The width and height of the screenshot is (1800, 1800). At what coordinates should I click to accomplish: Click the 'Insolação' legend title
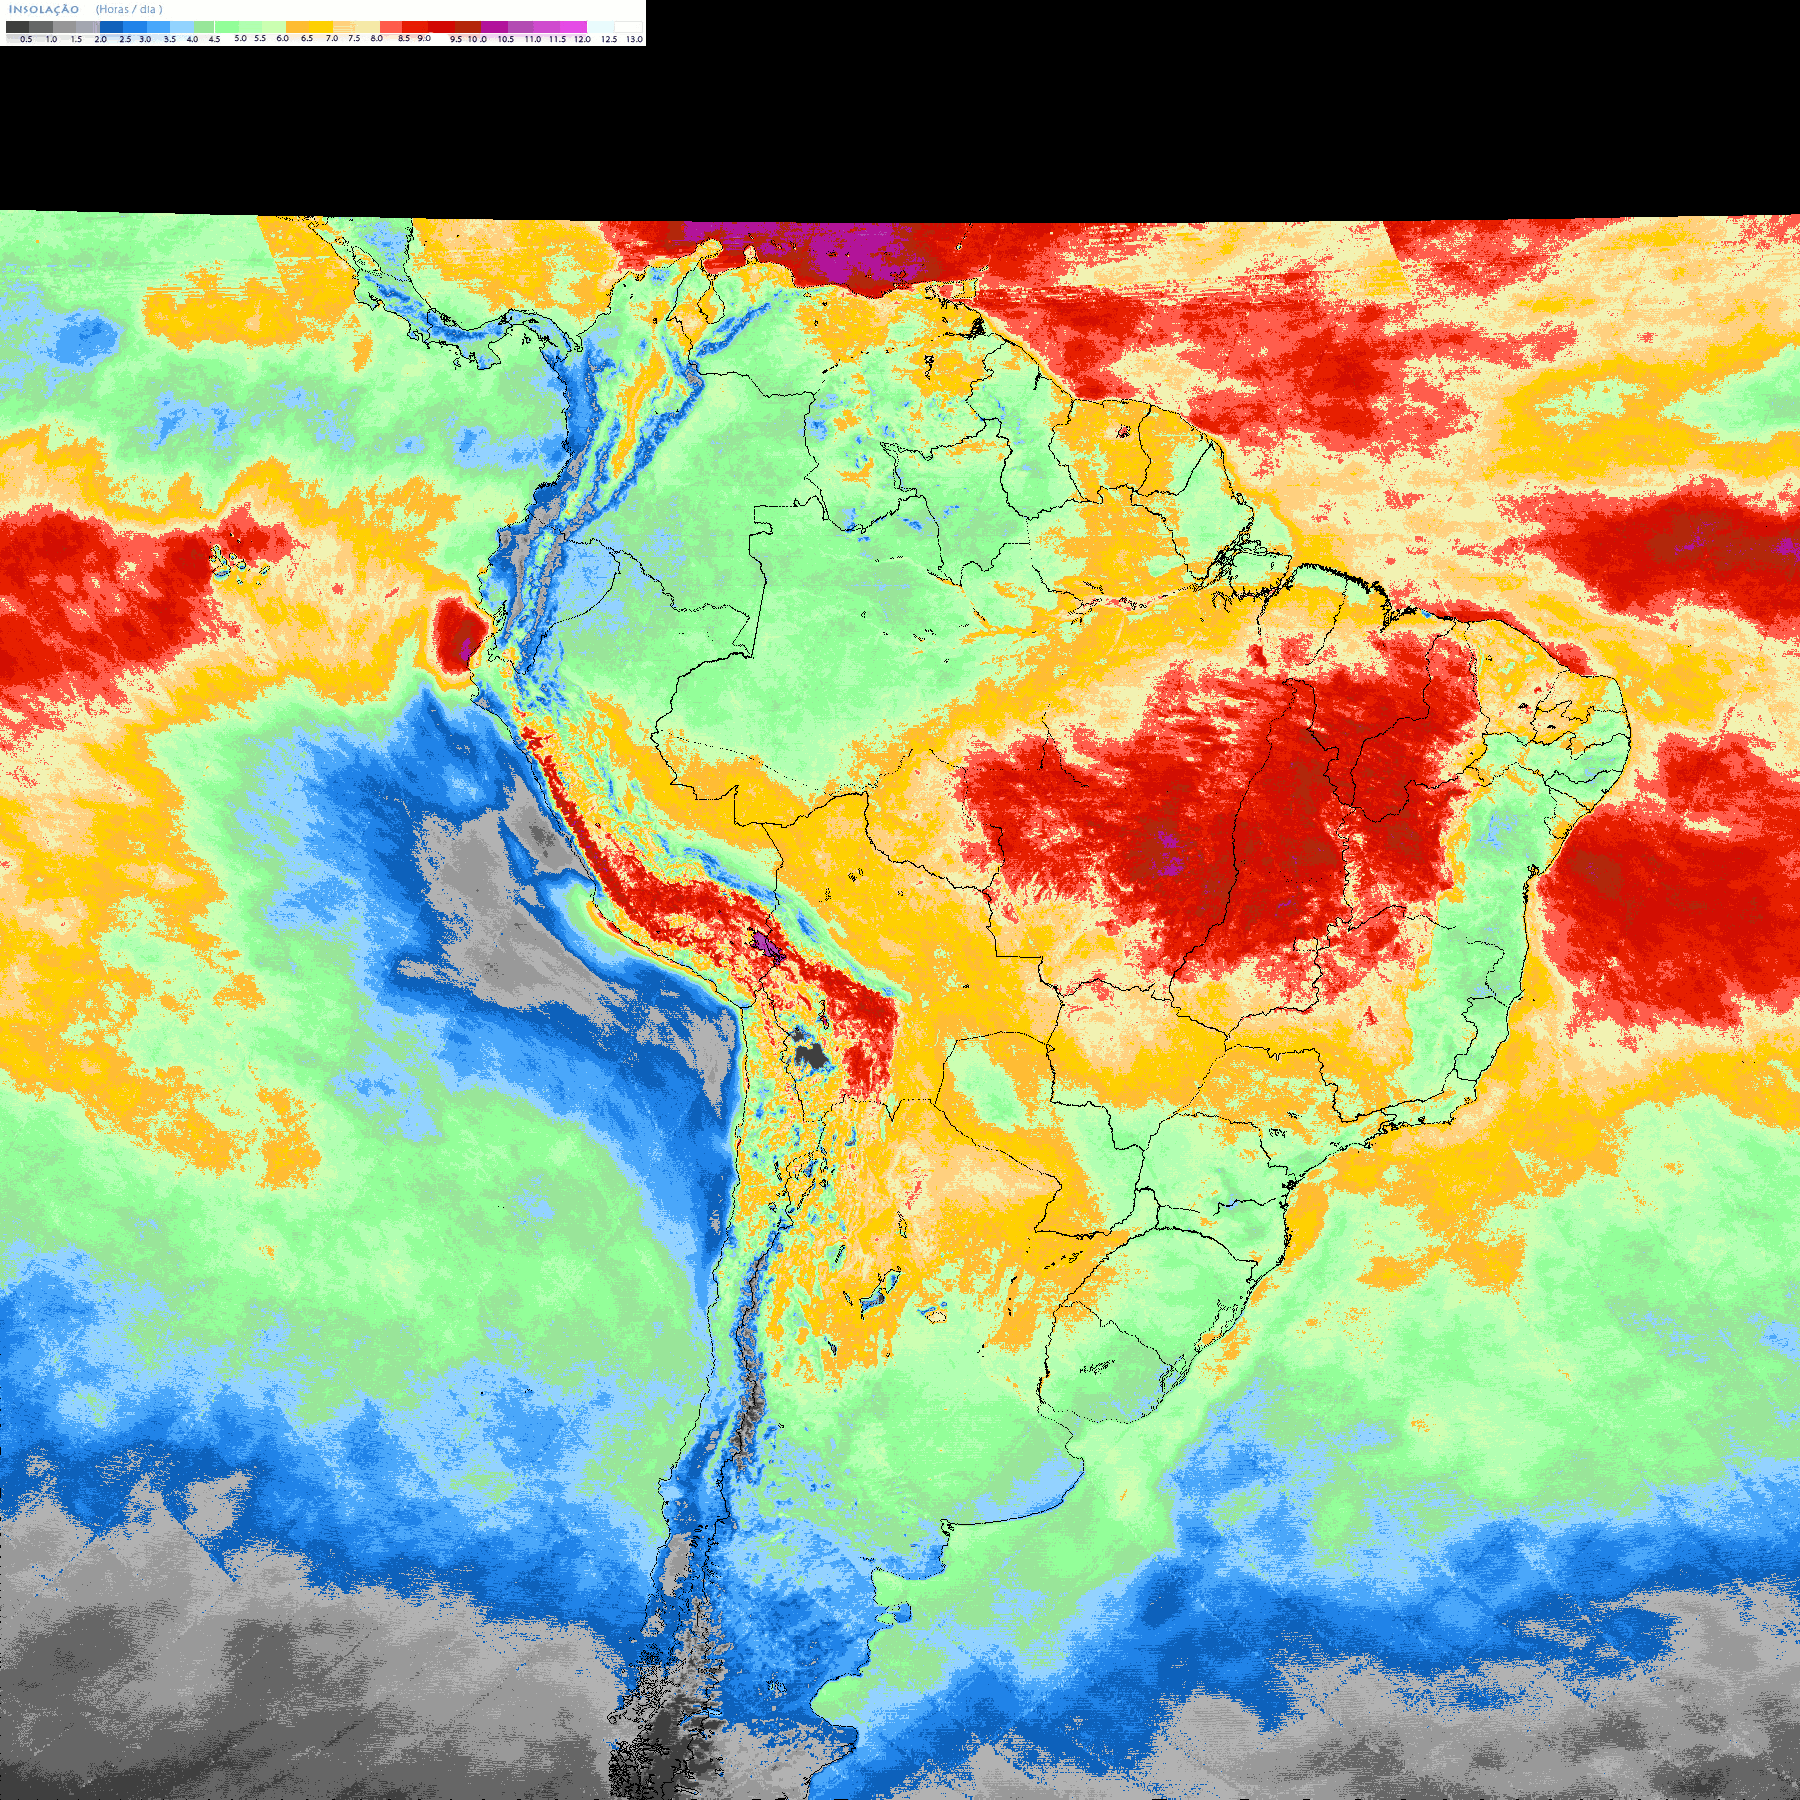43,9
